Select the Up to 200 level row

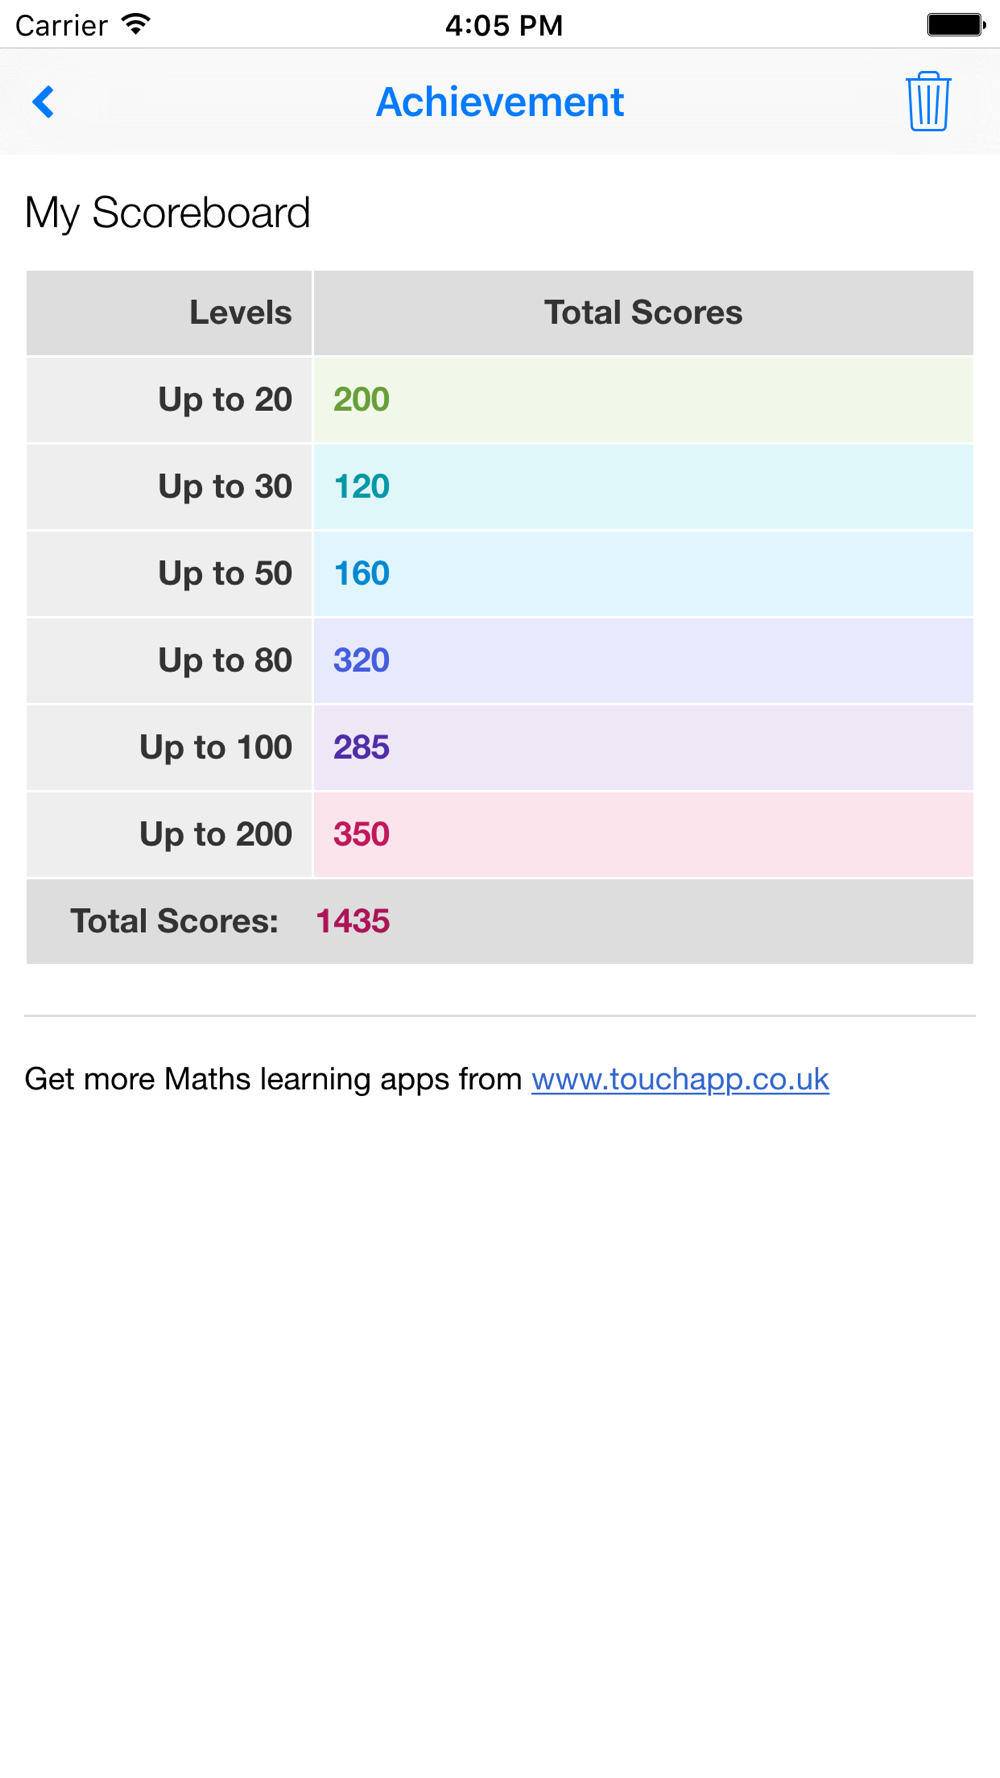[x=215, y=835]
